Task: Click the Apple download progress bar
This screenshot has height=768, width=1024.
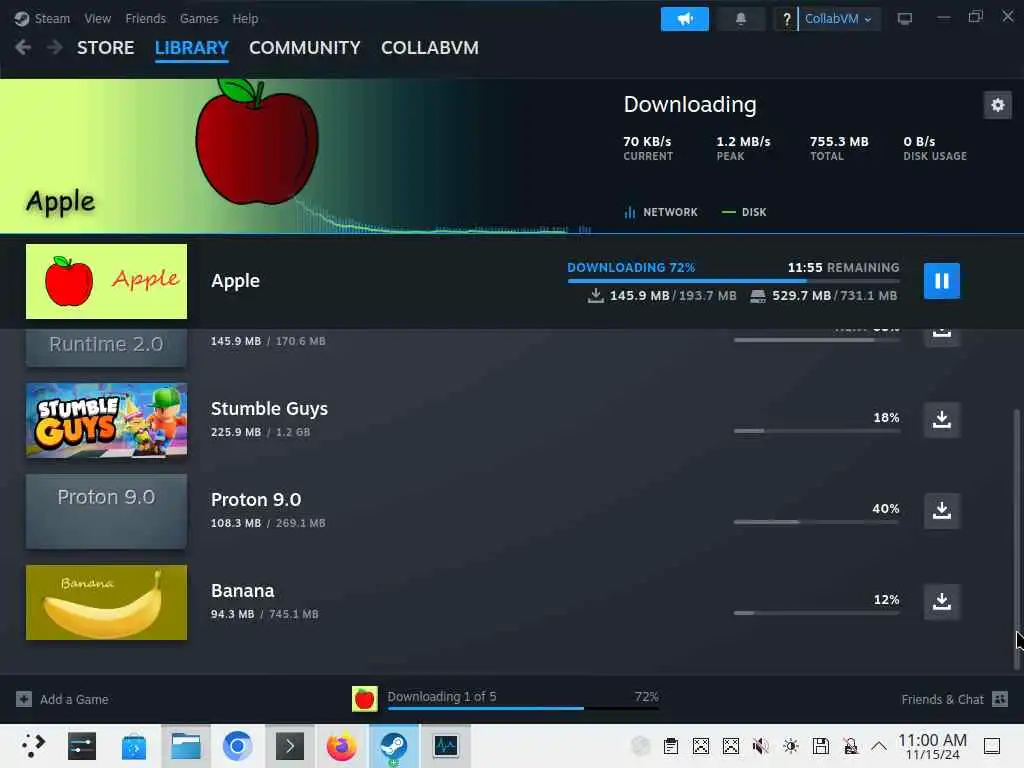Action: point(733,281)
